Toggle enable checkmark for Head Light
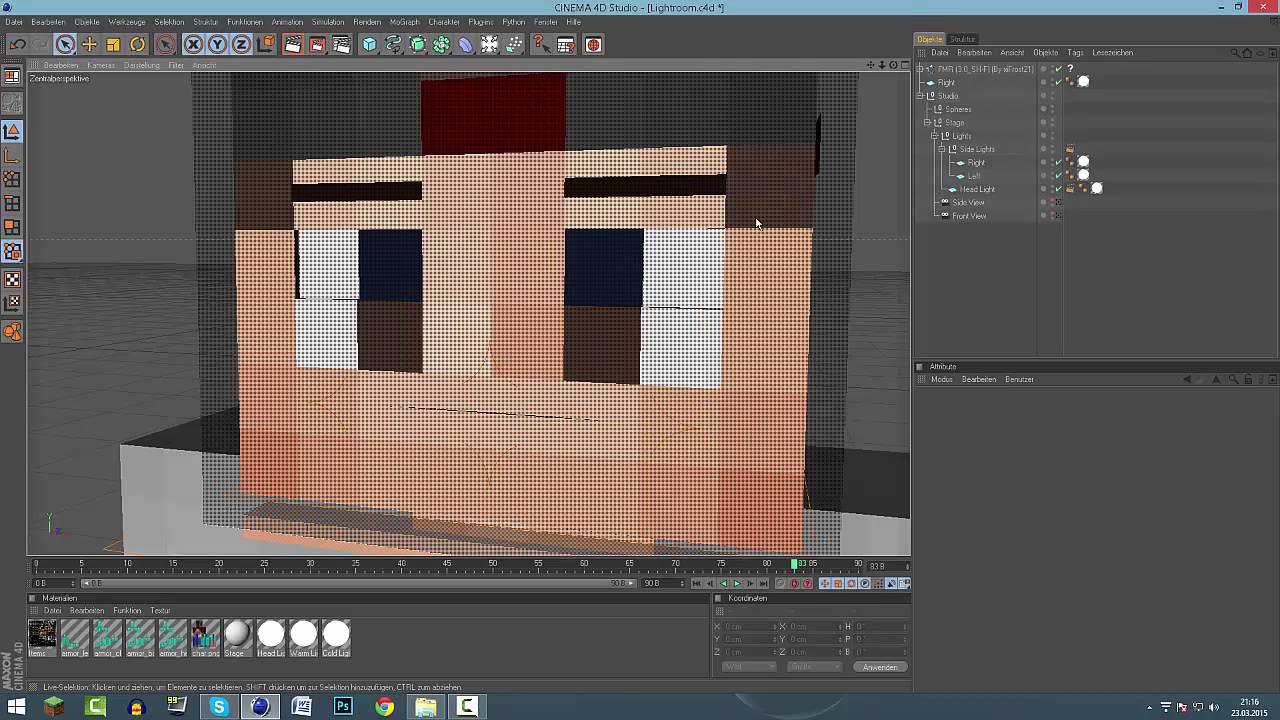Viewport: 1280px width, 720px height. pos(1058,189)
